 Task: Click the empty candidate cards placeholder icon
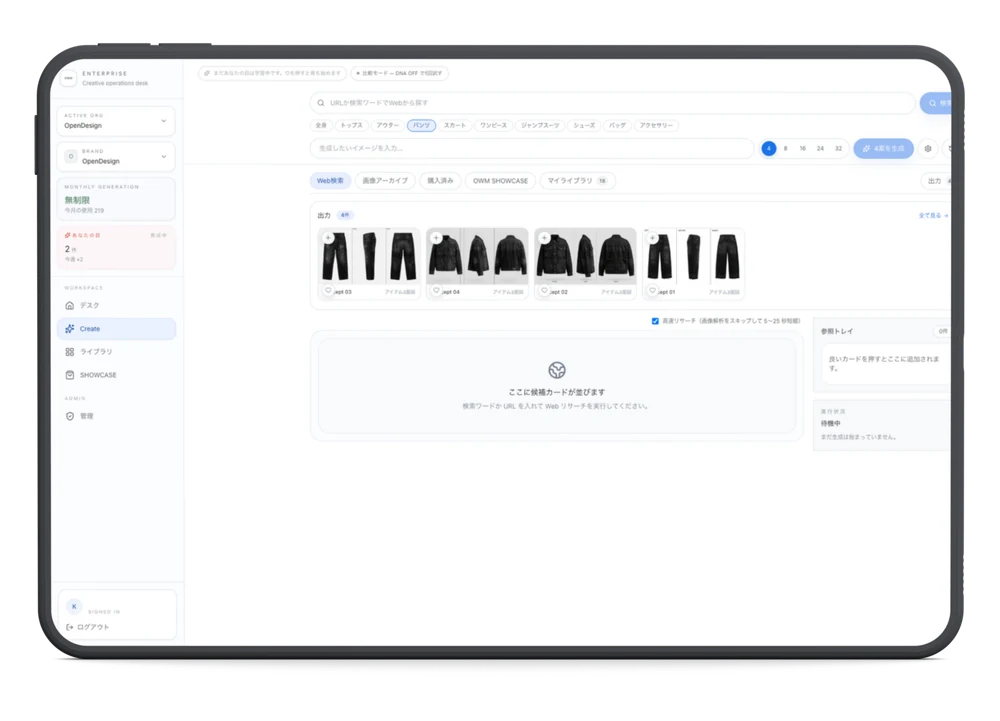tap(557, 370)
